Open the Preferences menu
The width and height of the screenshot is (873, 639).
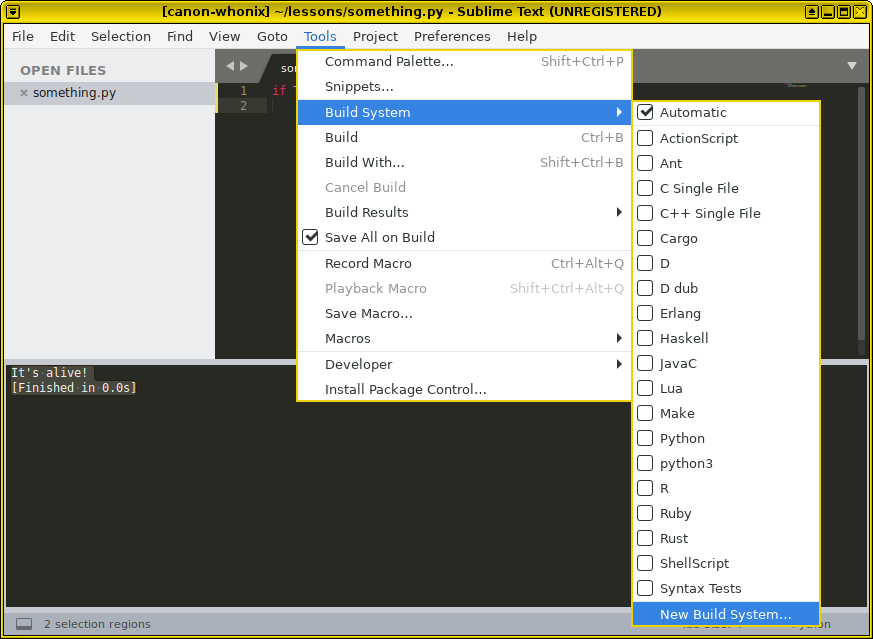[452, 37]
